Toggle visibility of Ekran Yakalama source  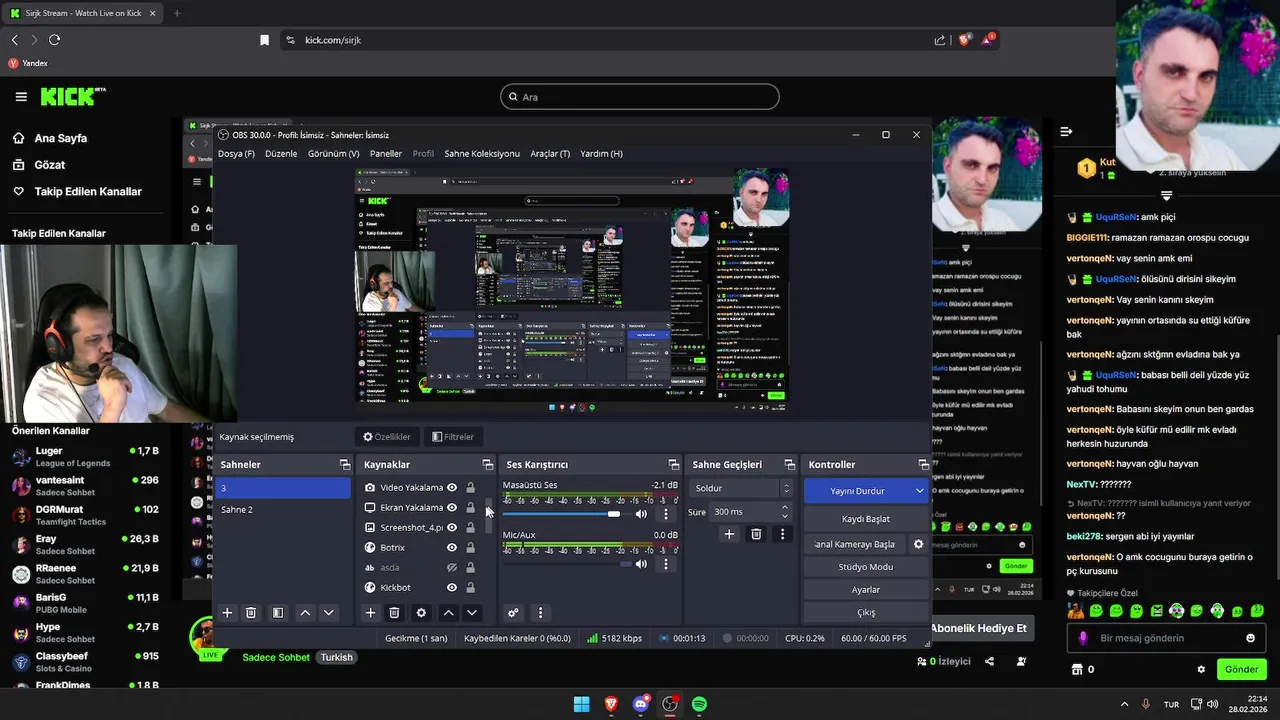point(452,508)
